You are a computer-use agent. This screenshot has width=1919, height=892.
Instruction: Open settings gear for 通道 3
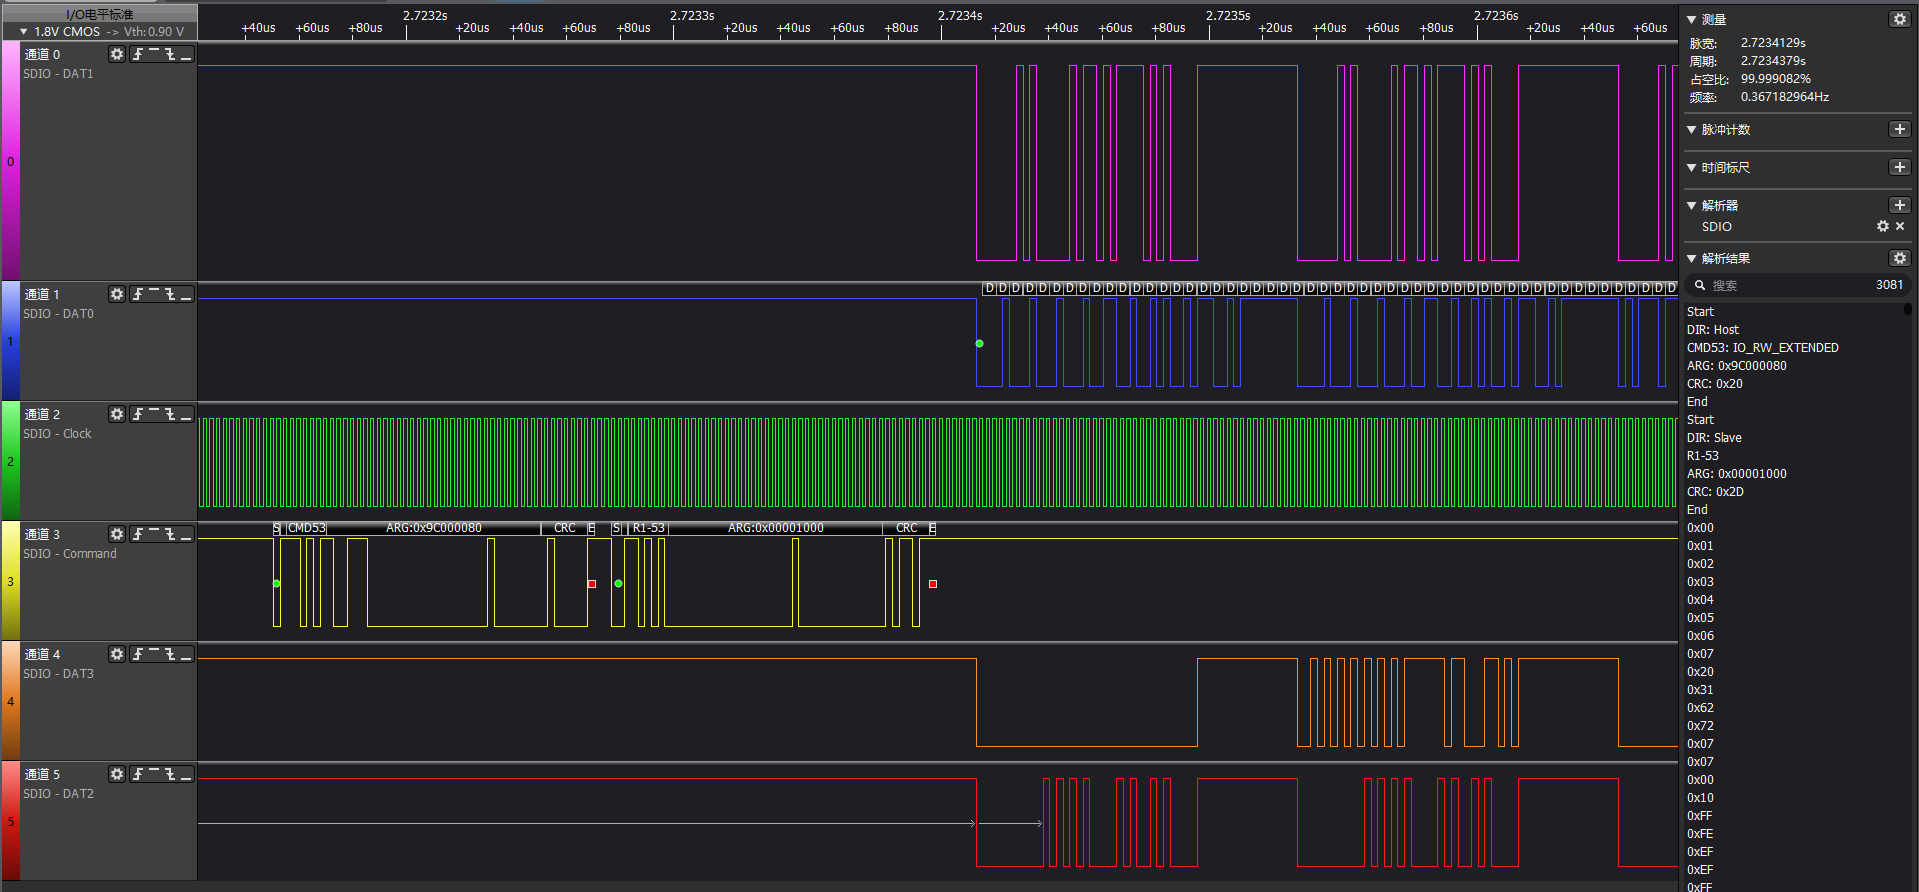pyautogui.click(x=117, y=534)
